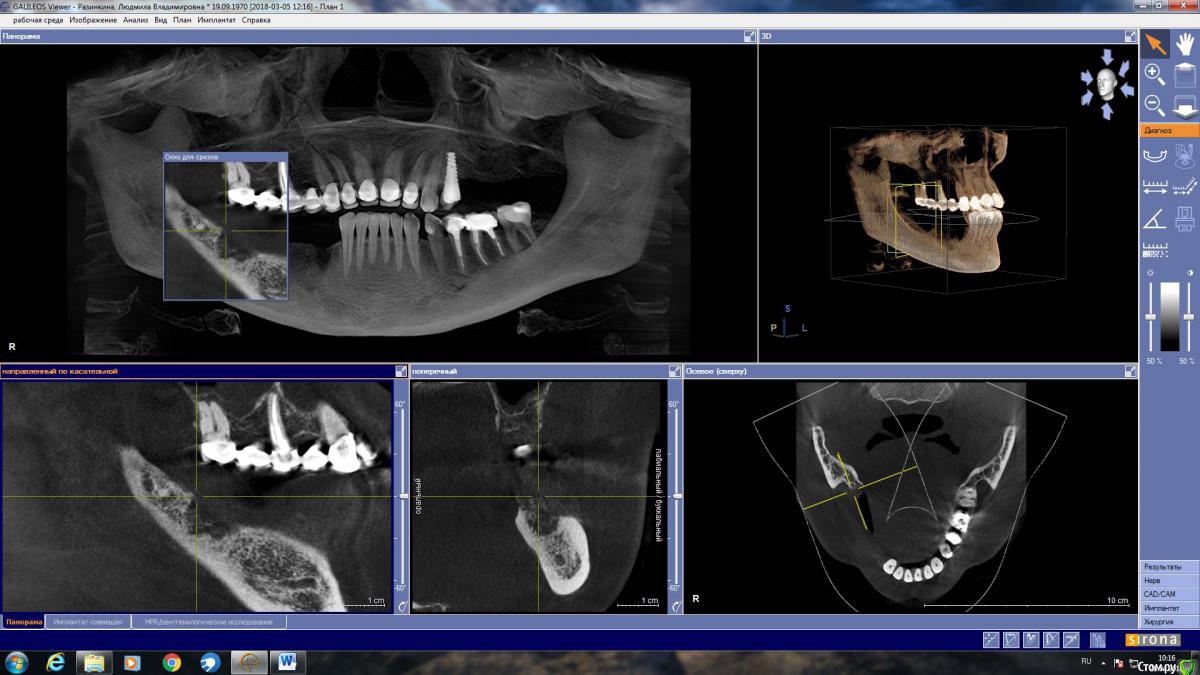This screenshot has width=1200, height=675.
Task: Click the zoom in magnifier icon
Action: pyautogui.click(x=1154, y=74)
